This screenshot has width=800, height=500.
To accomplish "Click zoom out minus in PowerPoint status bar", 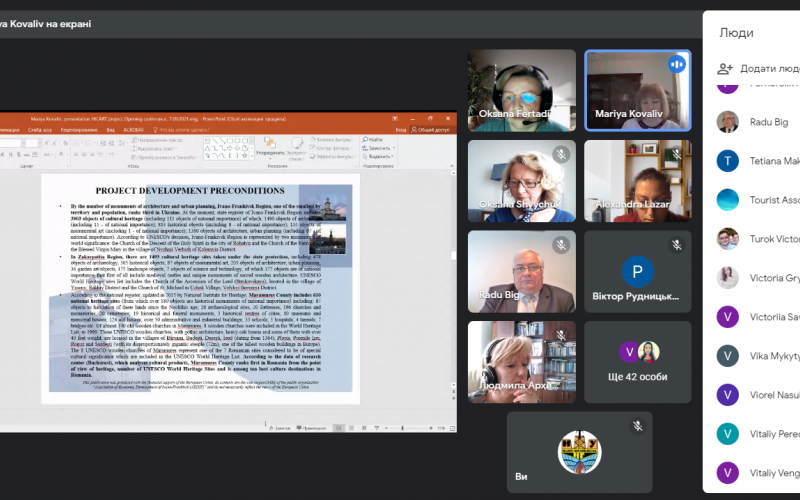I will tap(386, 428).
